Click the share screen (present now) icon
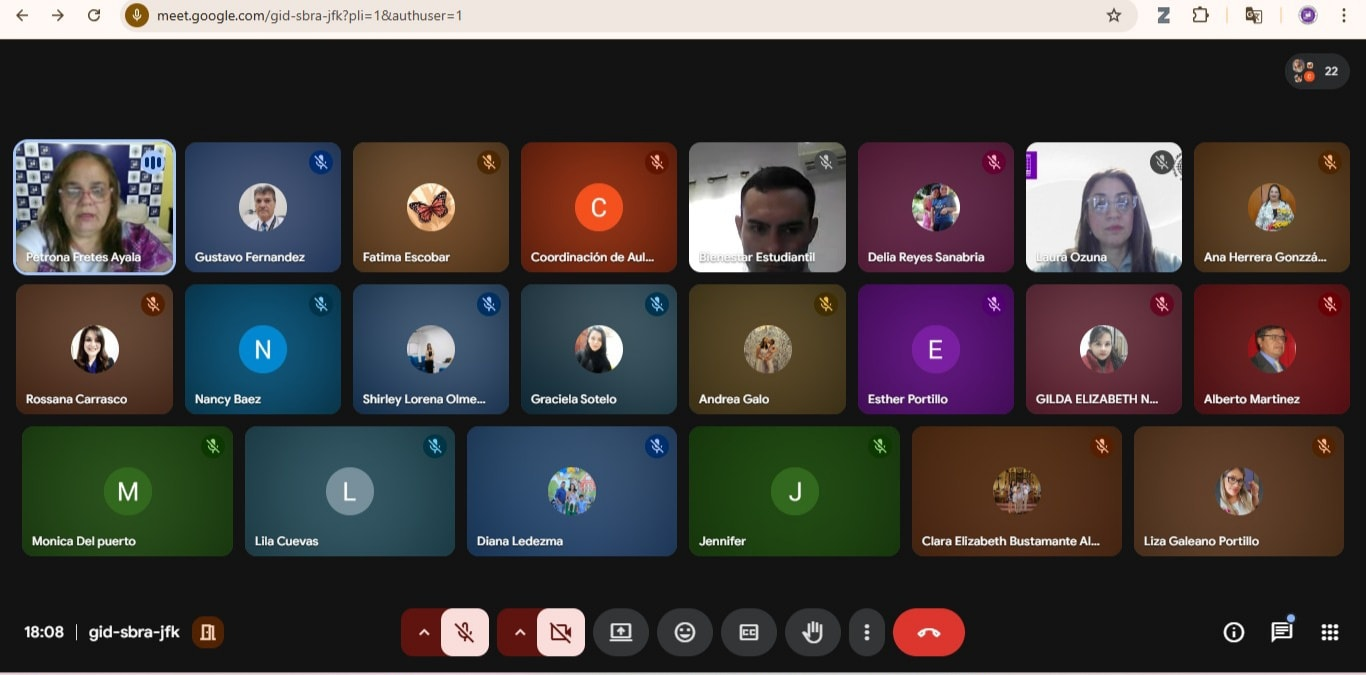The height and width of the screenshot is (675, 1366). tap(621, 632)
